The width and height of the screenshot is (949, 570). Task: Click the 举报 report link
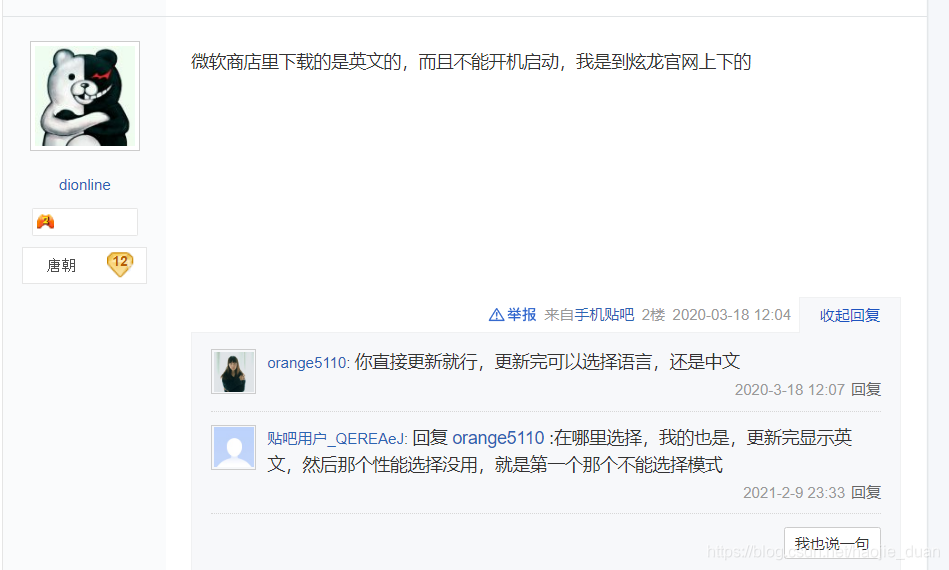521,315
